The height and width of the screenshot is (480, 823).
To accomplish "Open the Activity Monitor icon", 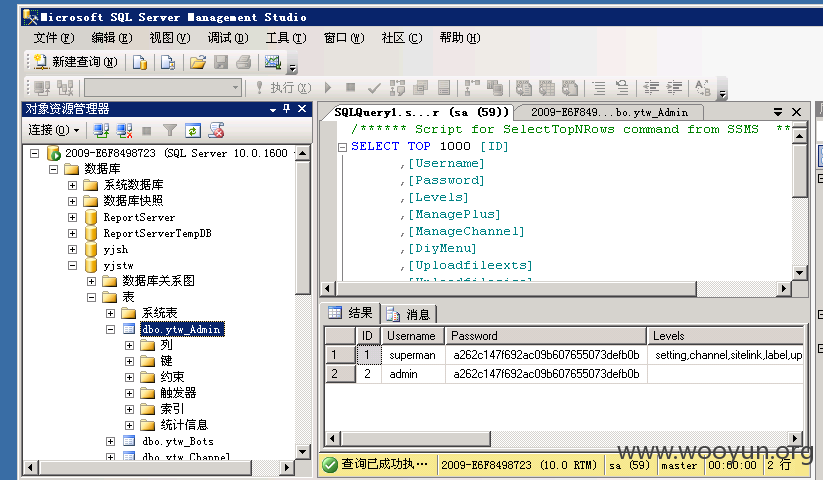I will pyautogui.click(x=273, y=62).
